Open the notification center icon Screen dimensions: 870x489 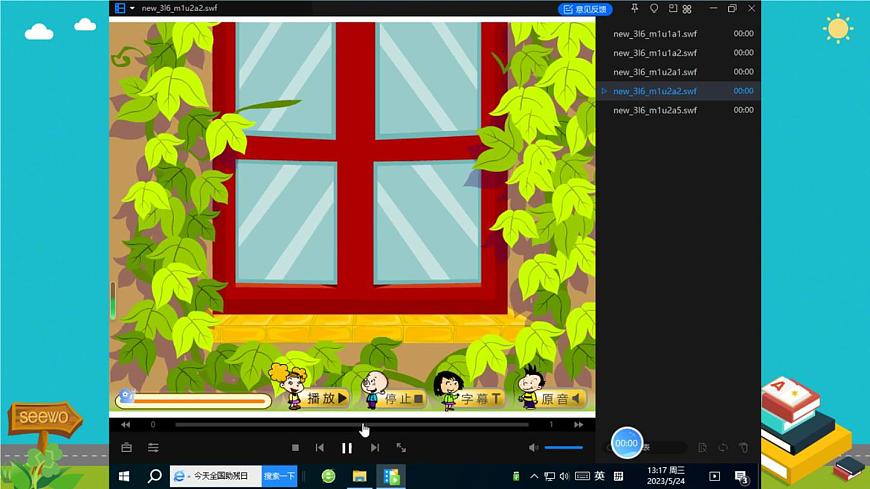click(x=742, y=477)
